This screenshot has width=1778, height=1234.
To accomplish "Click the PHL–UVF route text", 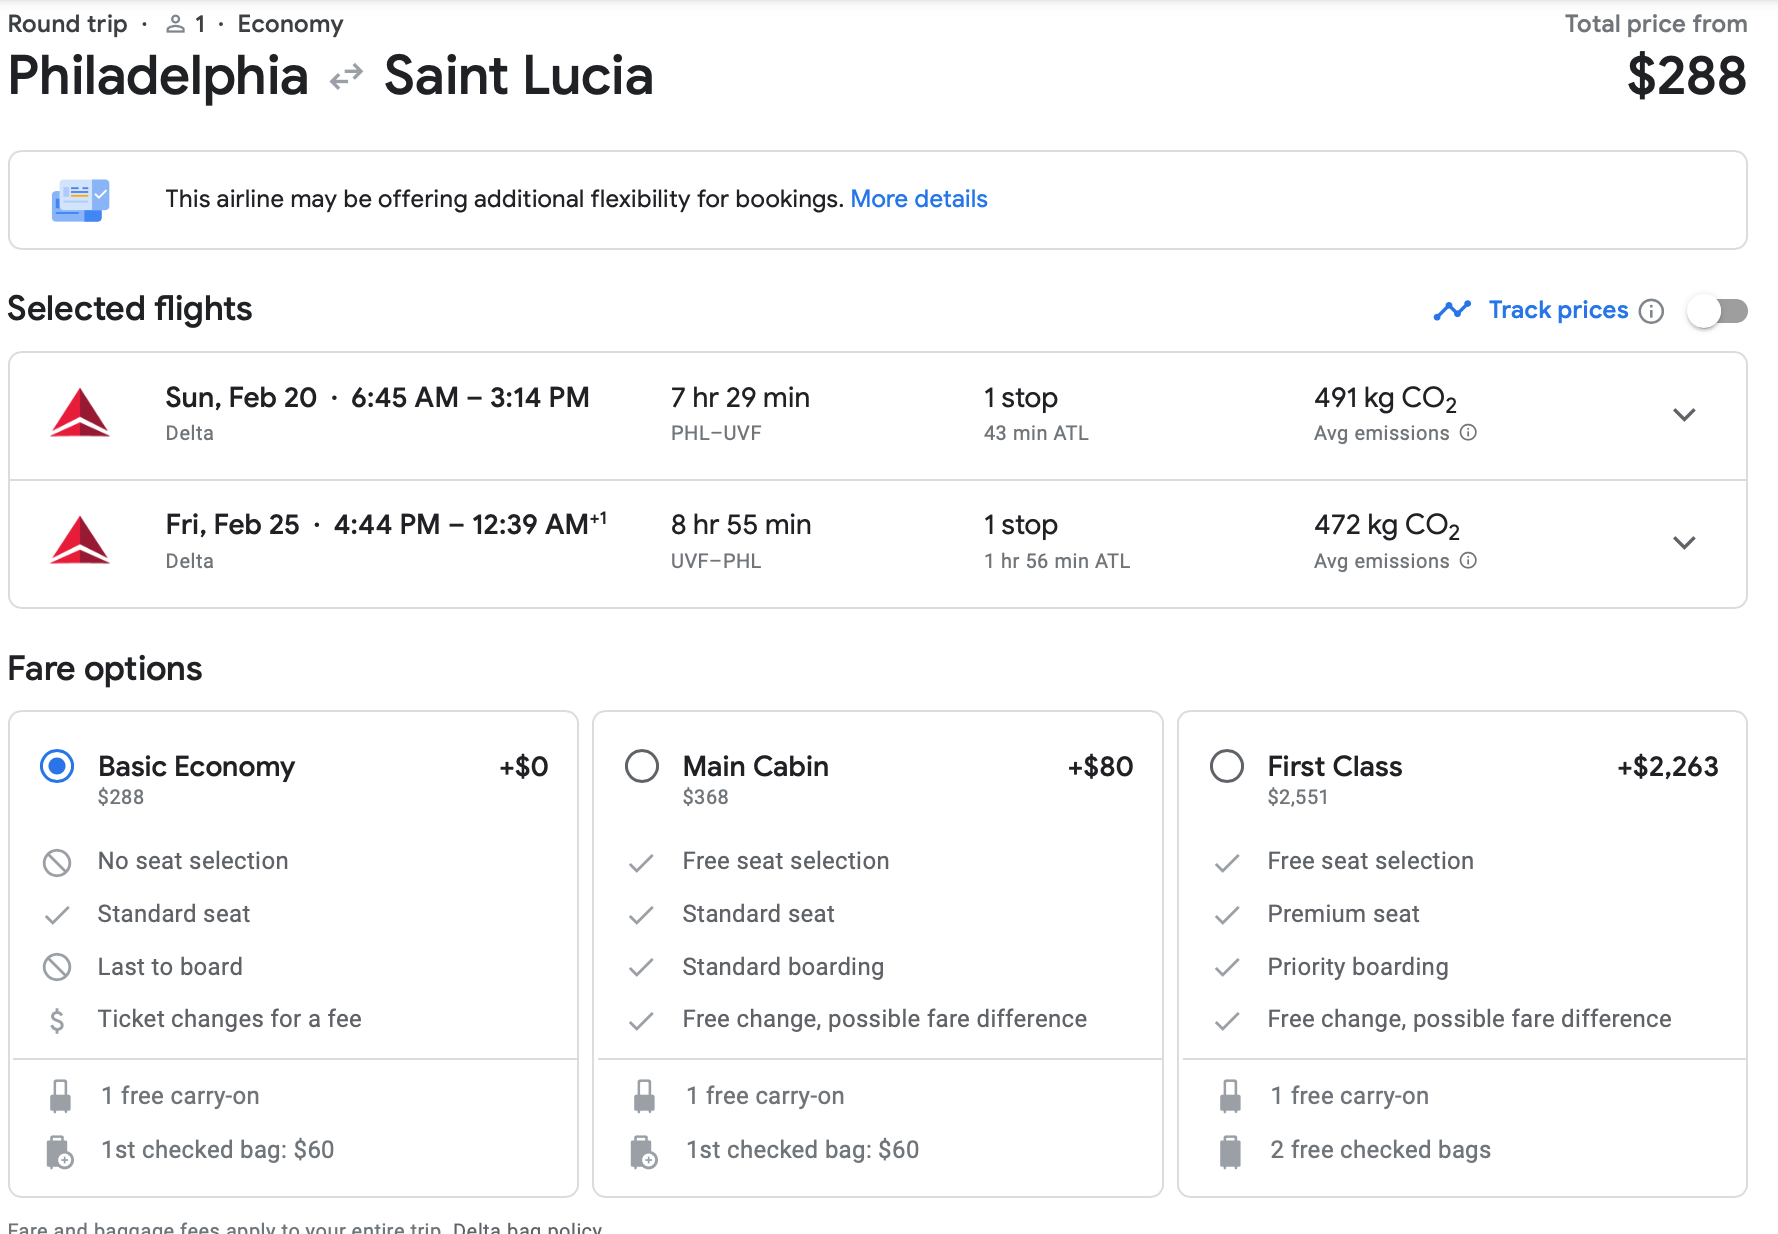I will pos(716,433).
